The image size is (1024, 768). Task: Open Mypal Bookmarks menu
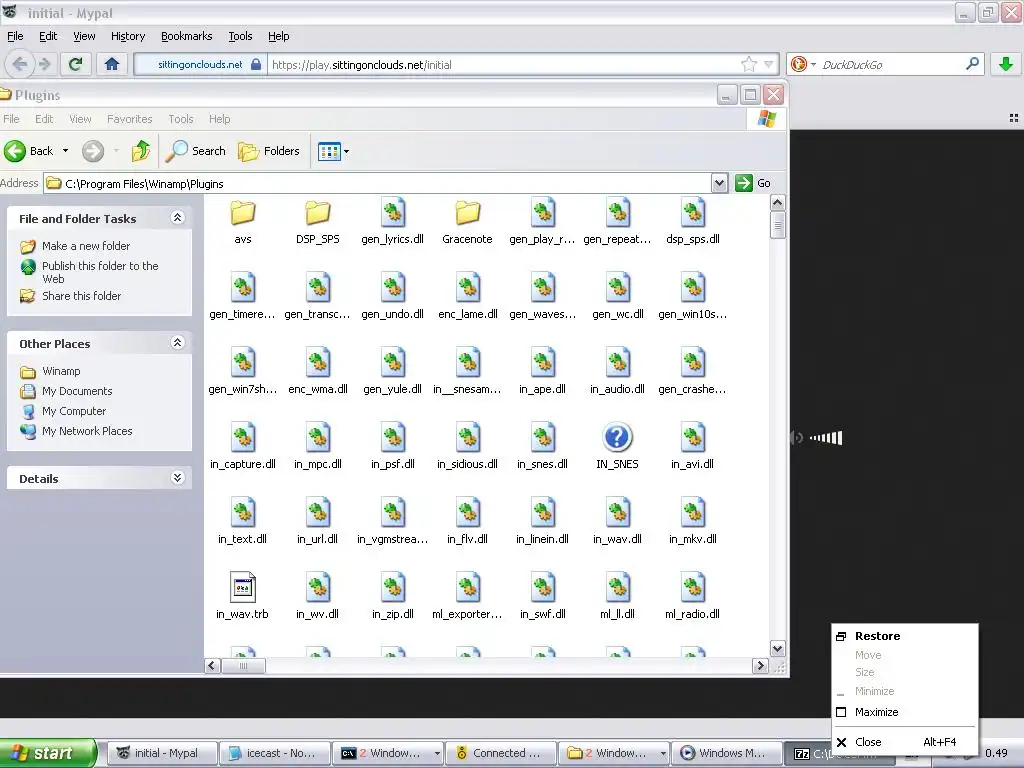click(x=187, y=36)
